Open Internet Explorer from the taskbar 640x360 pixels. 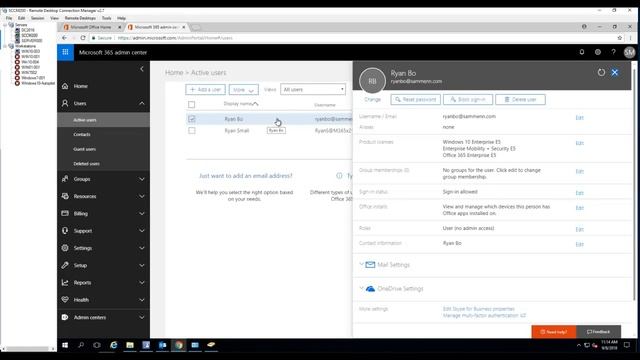tap(113, 345)
